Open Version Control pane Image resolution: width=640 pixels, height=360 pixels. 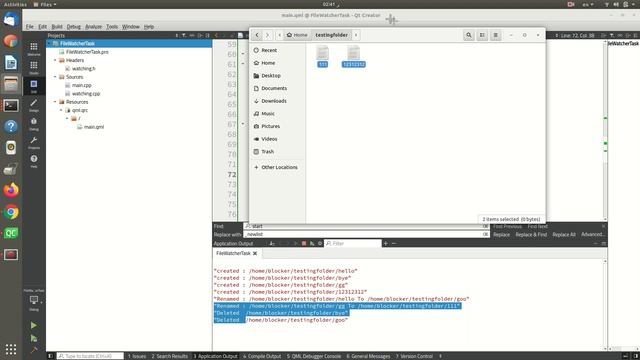tap(414, 356)
